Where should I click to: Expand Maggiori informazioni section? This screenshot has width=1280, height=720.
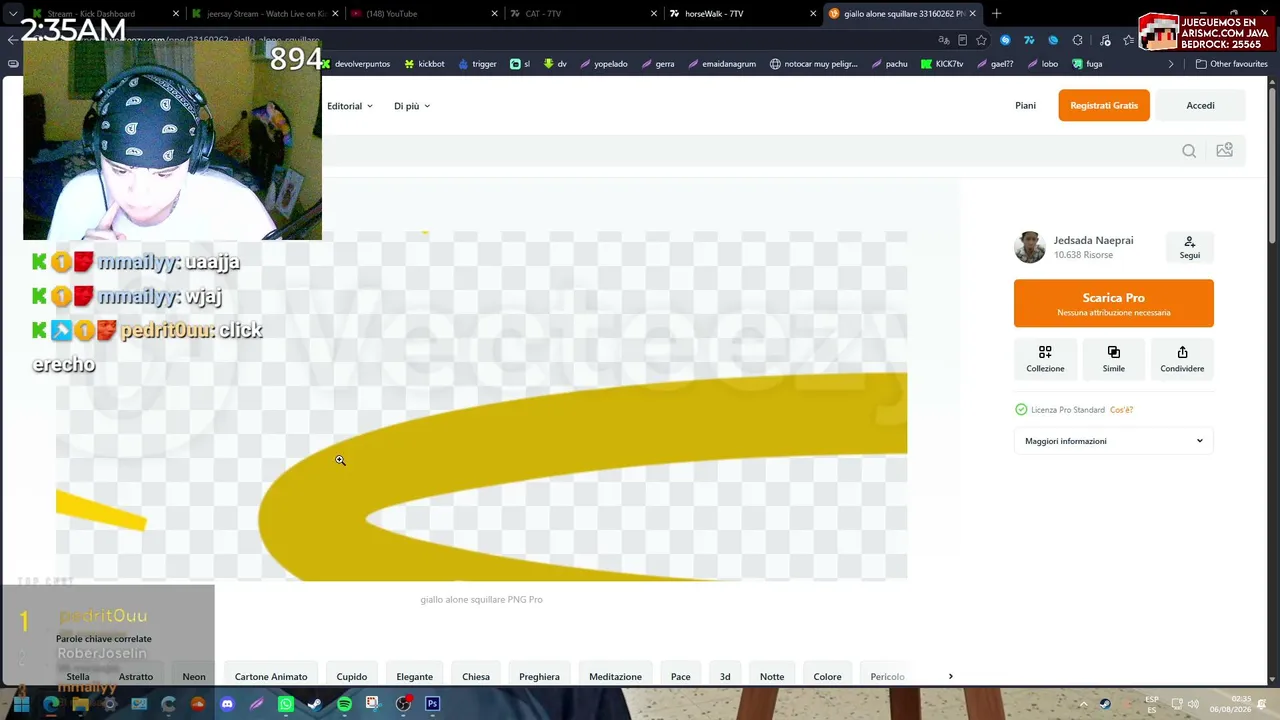(x=1114, y=441)
